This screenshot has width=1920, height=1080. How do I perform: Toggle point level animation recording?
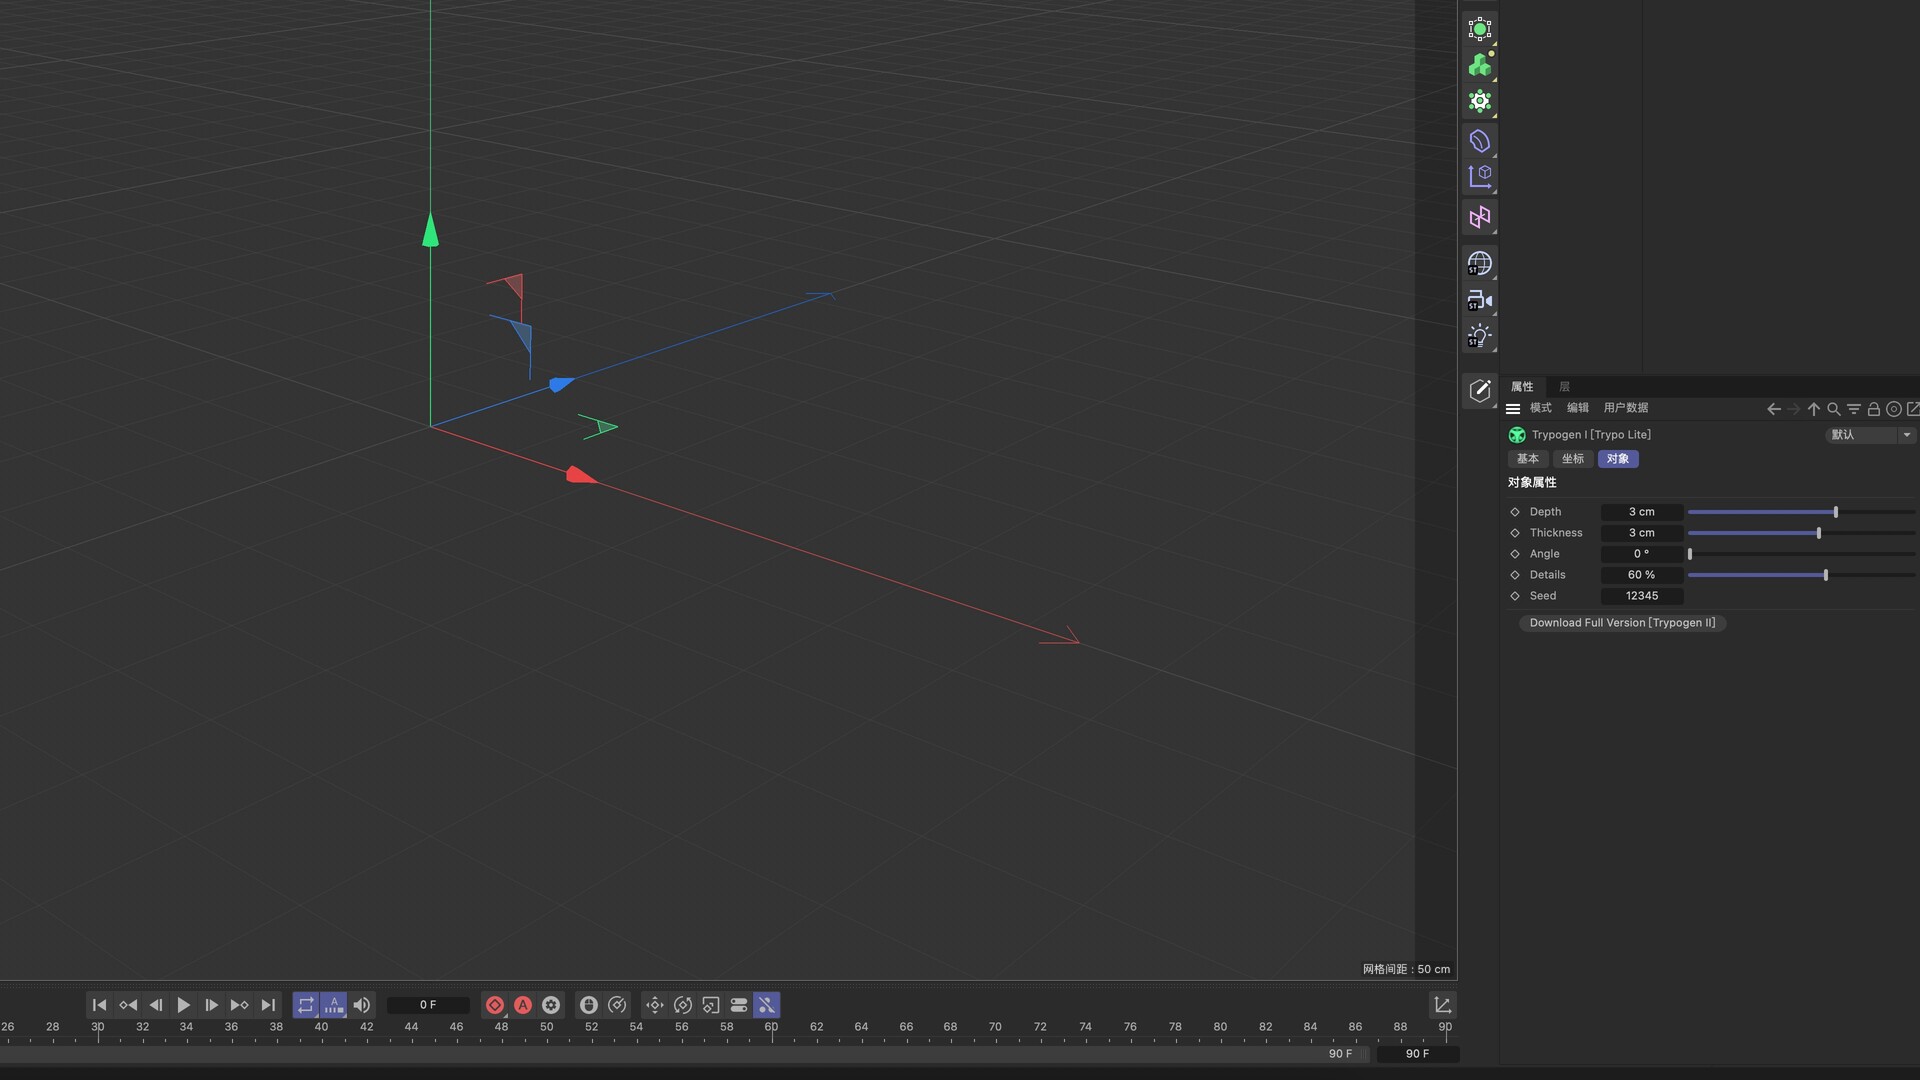click(x=767, y=1005)
